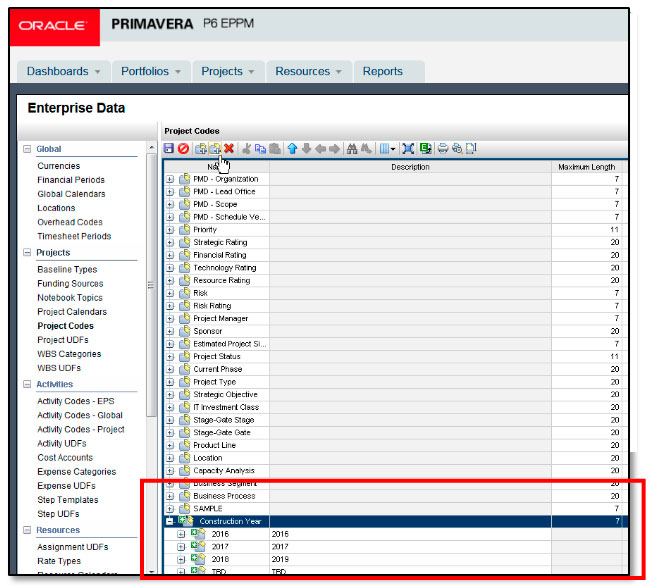Expand the Strategic Rating row
The height and width of the screenshot is (588, 652).
170,242
